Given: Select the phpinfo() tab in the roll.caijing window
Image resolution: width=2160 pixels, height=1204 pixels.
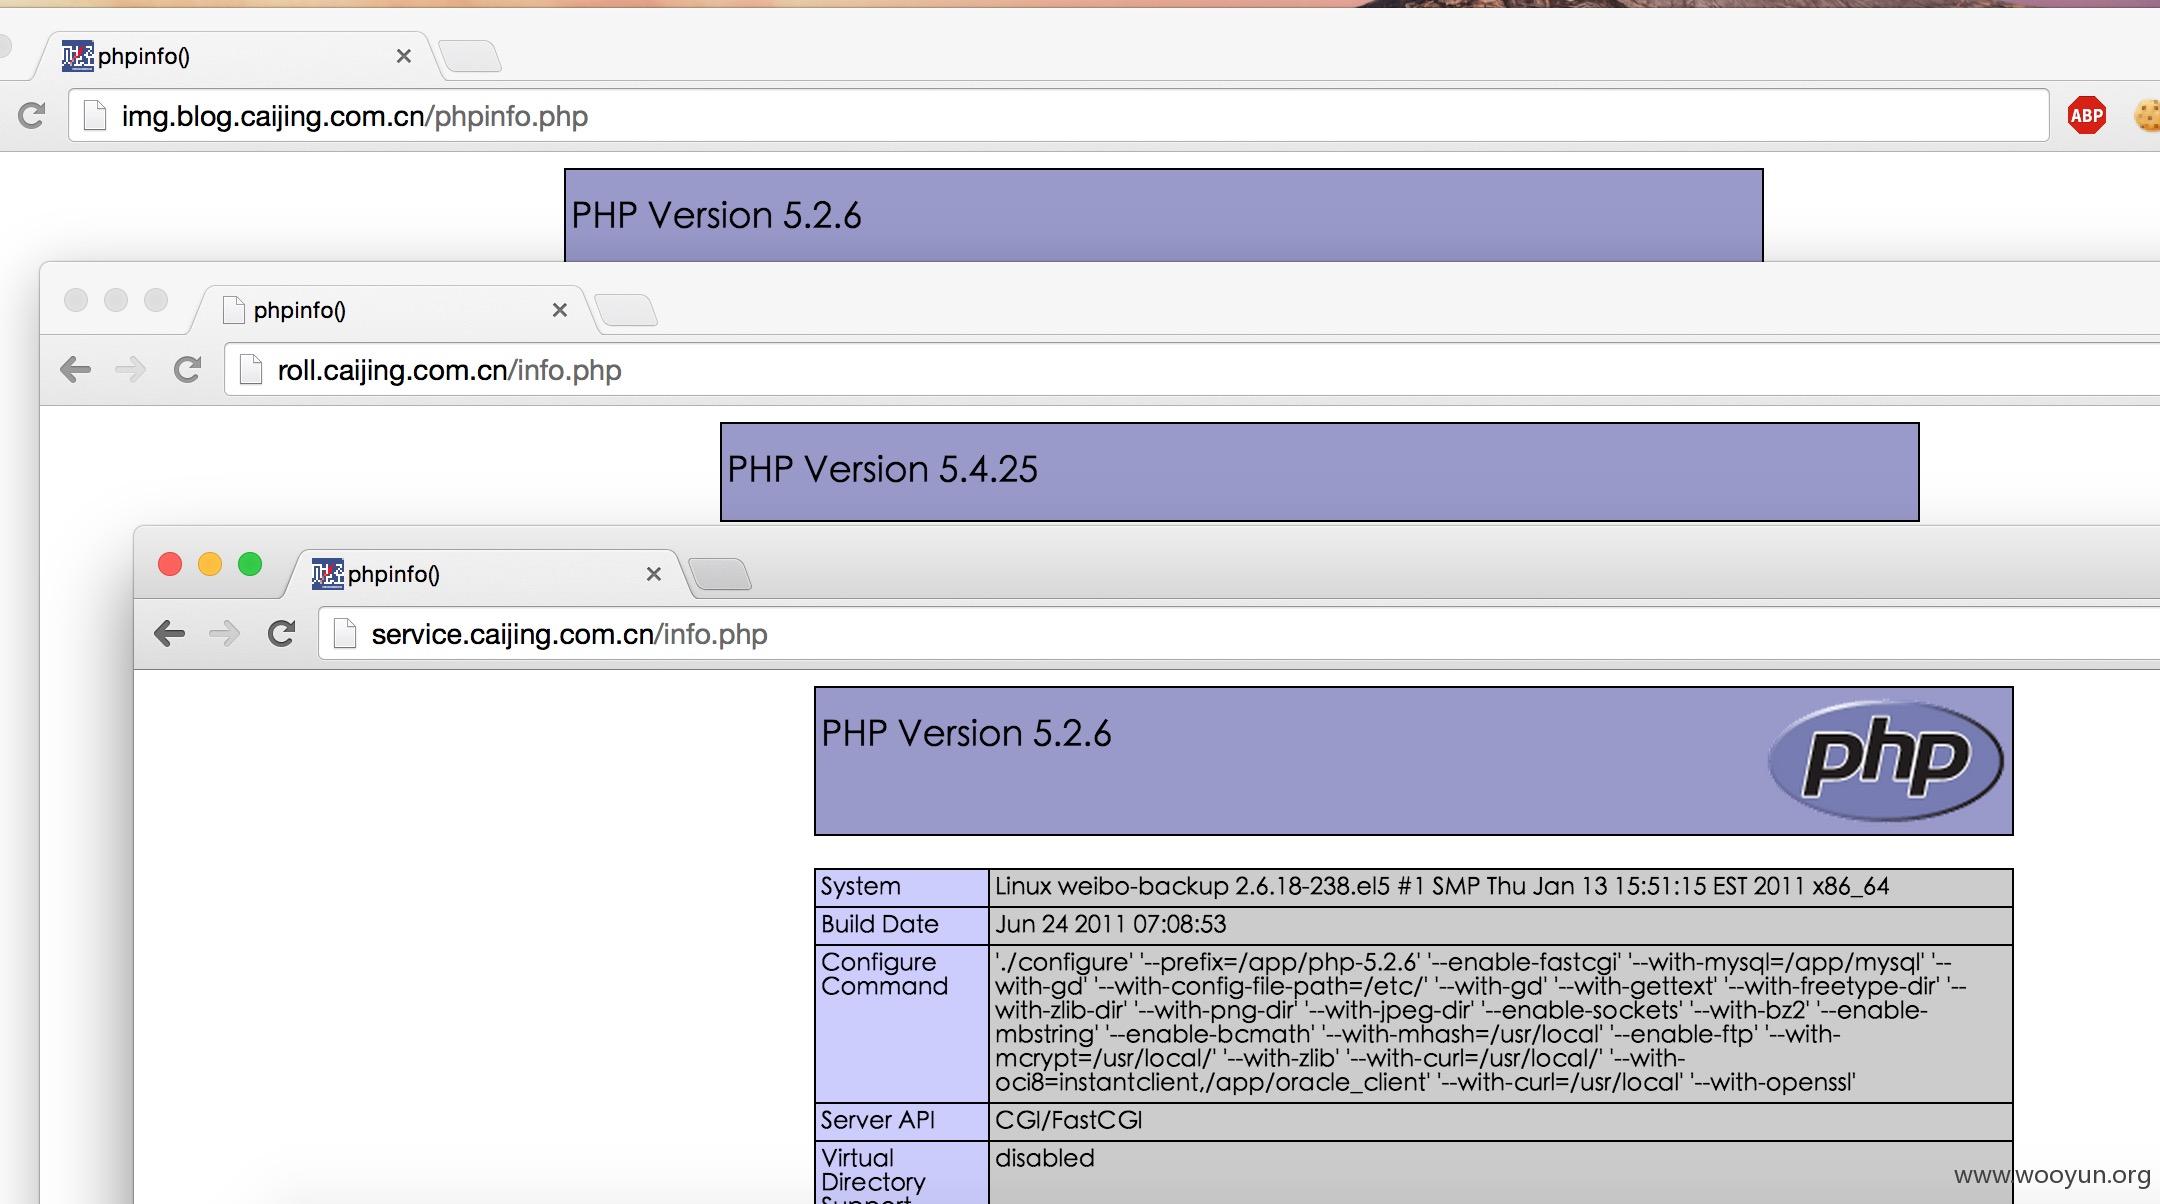Looking at the screenshot, I should pyautogui.click(x=394, y=310).
